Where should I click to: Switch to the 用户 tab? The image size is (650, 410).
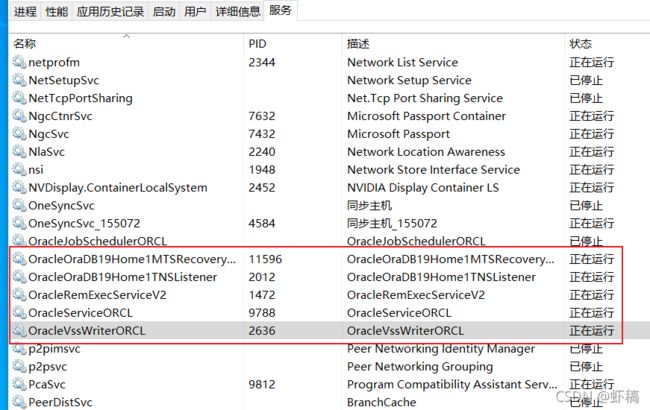click(195, 11)
